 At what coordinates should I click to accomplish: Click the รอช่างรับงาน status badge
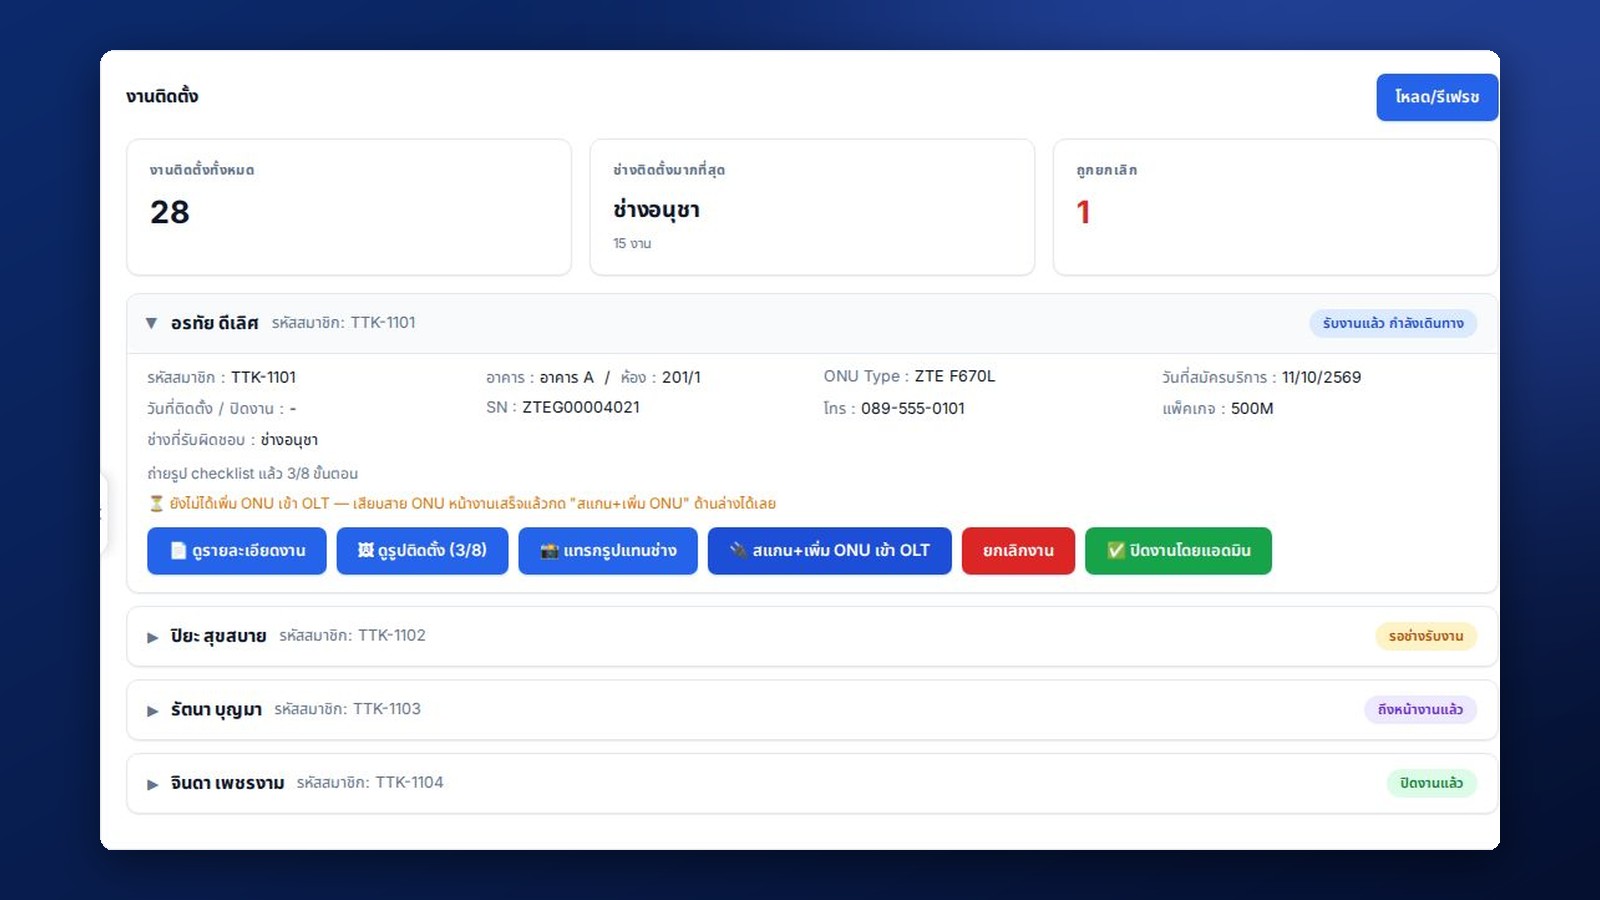[1426, 636]
